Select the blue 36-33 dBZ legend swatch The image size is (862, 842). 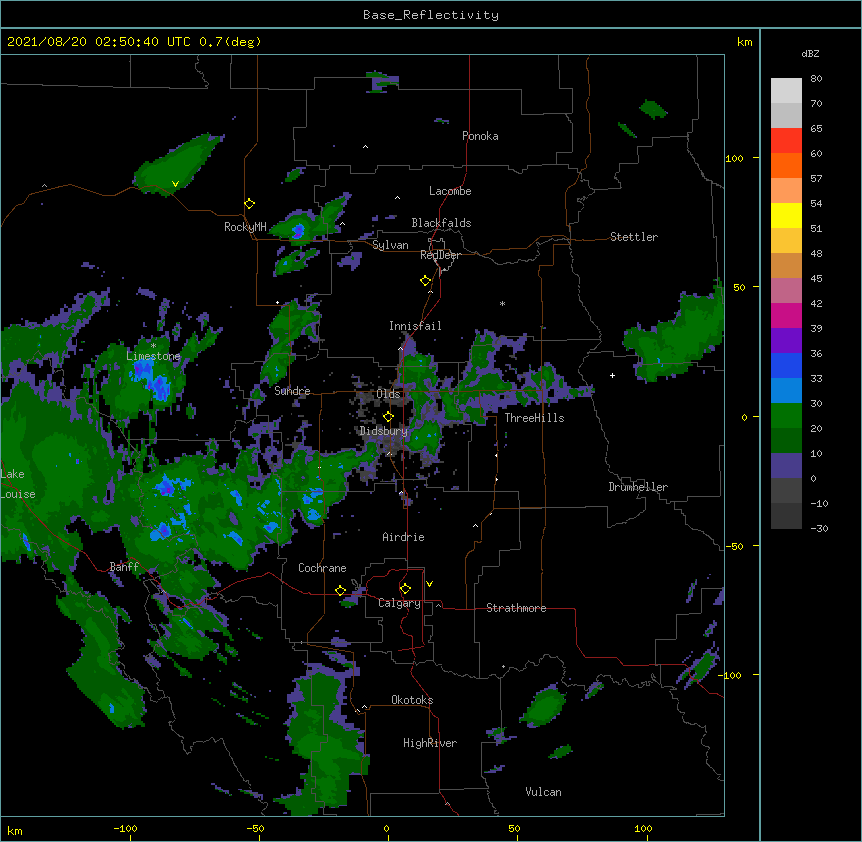[786, 365]
